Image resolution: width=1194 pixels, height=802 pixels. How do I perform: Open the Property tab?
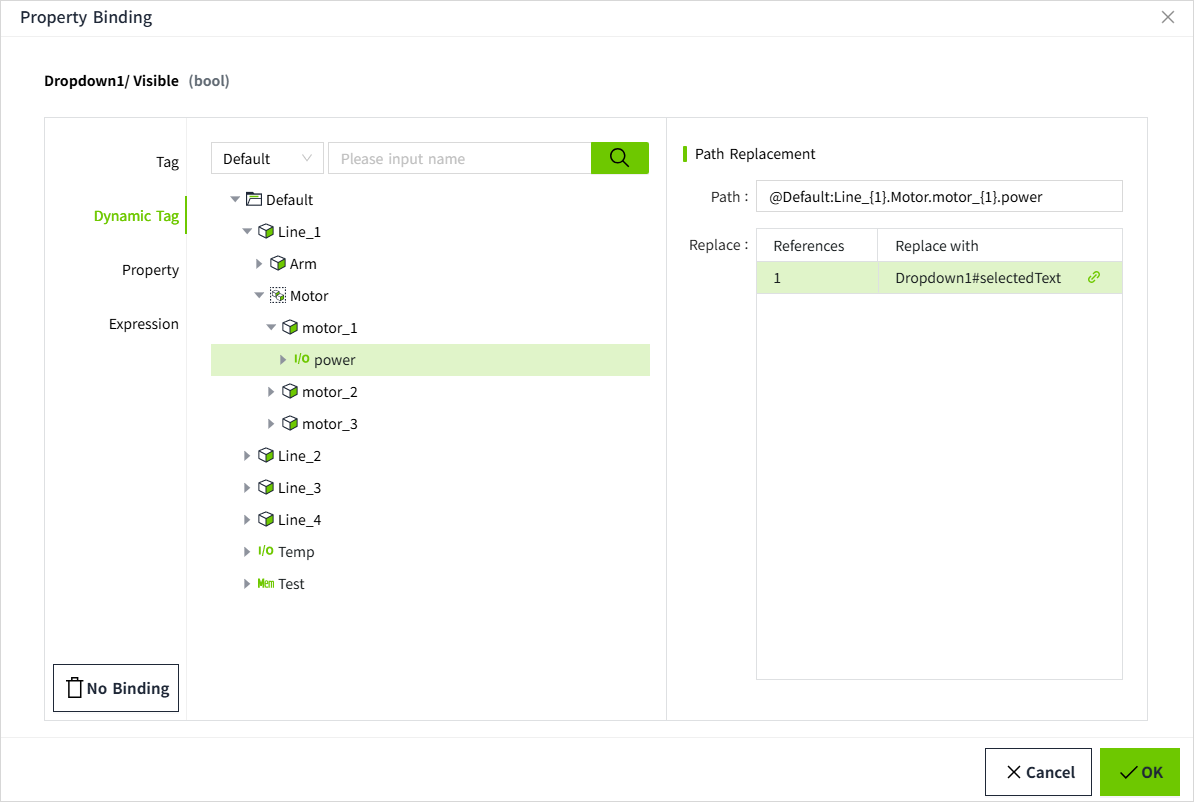coord(150,270)
